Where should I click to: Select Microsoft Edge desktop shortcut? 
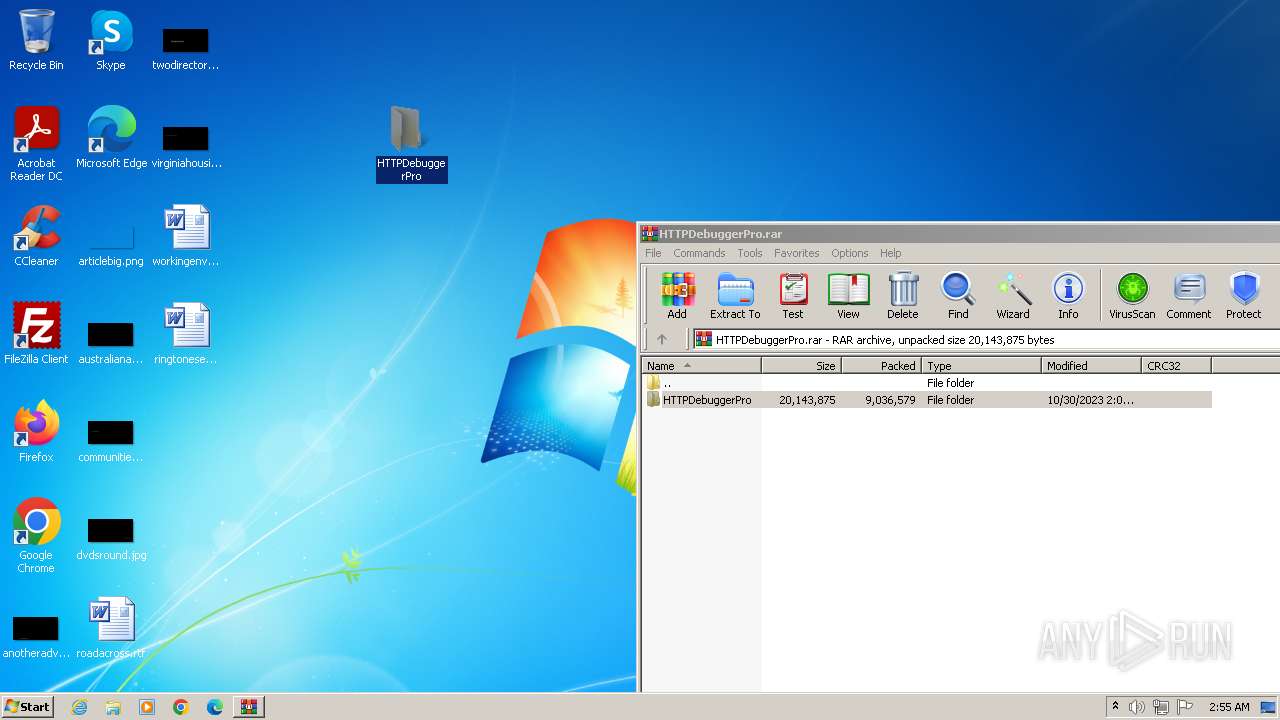click(x=111, y=138)
